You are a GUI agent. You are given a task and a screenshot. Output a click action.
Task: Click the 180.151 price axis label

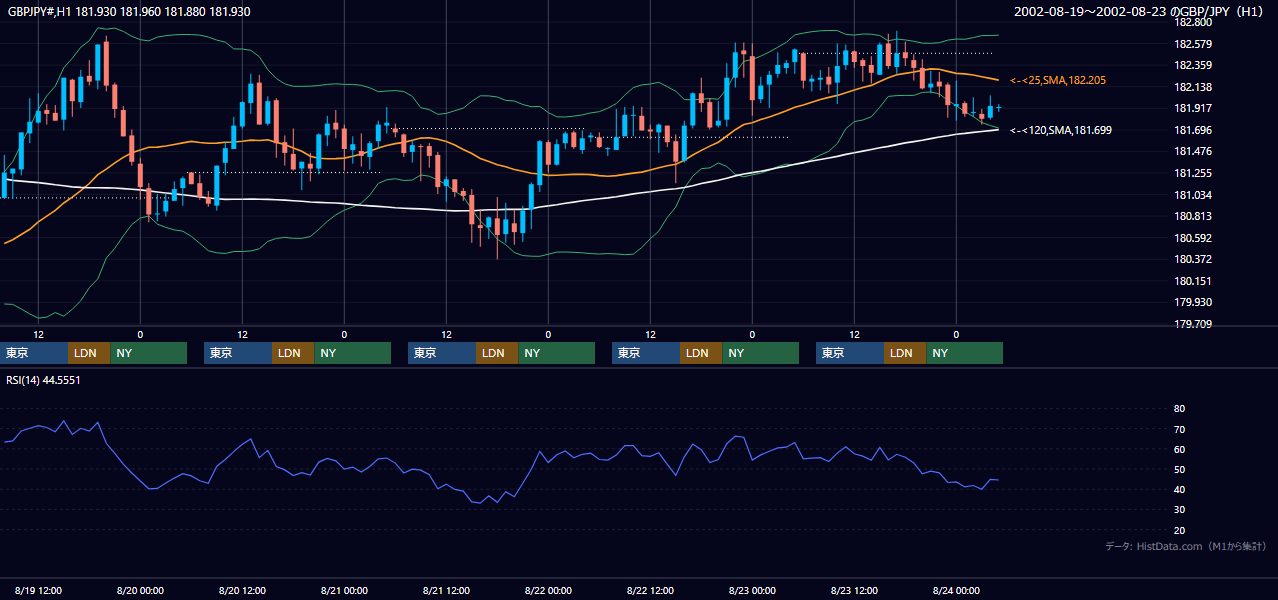coord(1193,281)
